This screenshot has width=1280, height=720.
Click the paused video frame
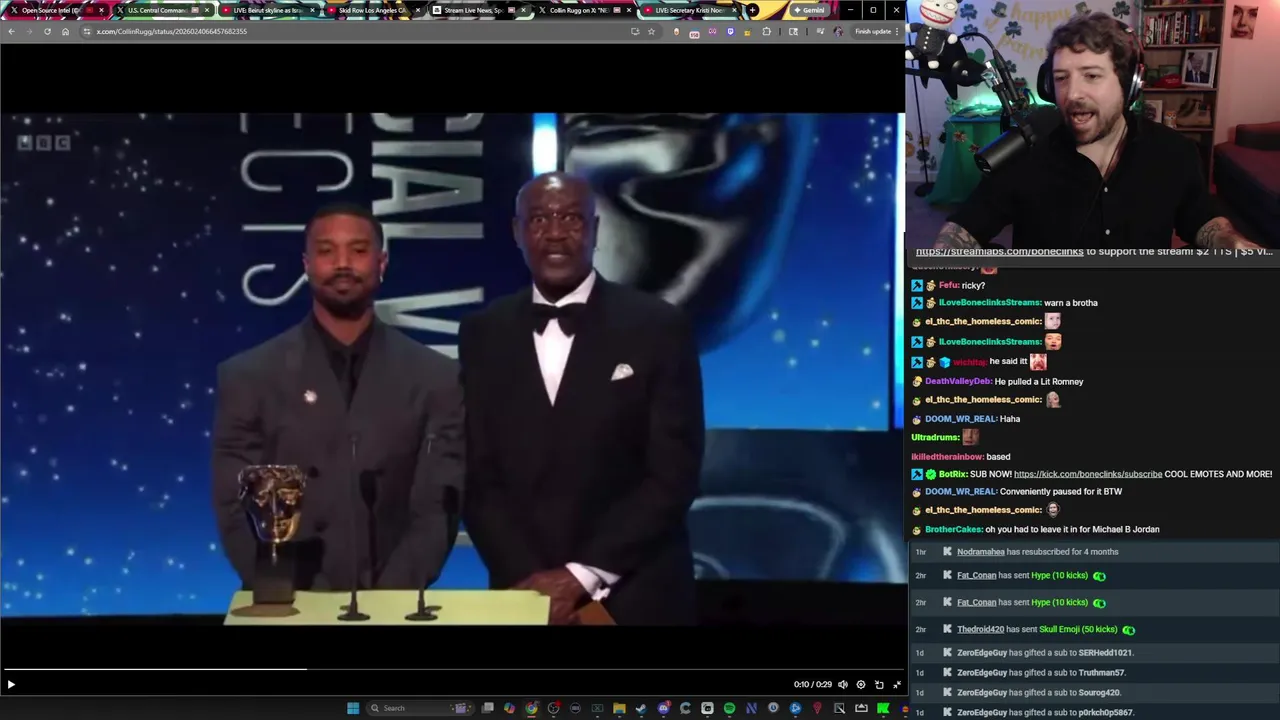[x=452, y=368]
